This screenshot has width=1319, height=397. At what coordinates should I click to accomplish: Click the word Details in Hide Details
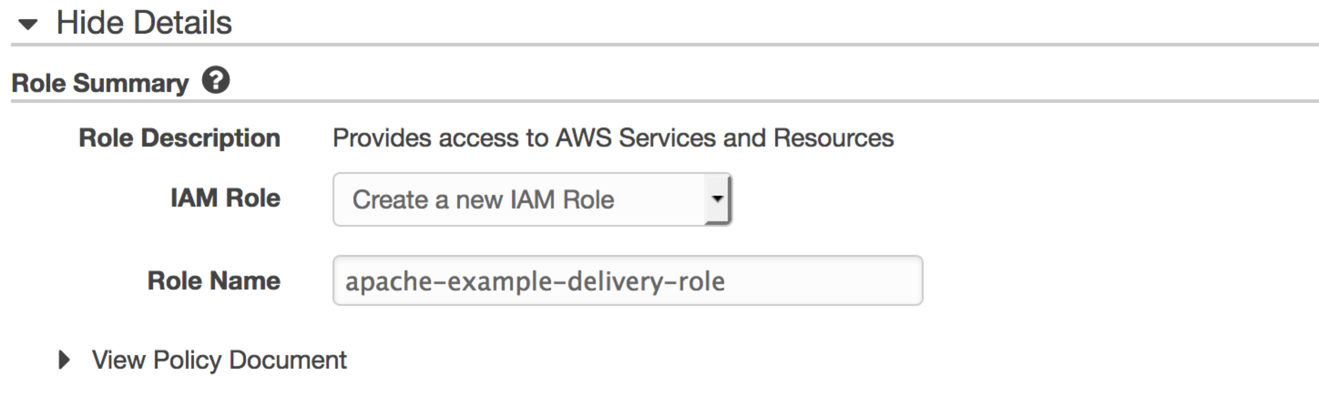coord(183,23)
